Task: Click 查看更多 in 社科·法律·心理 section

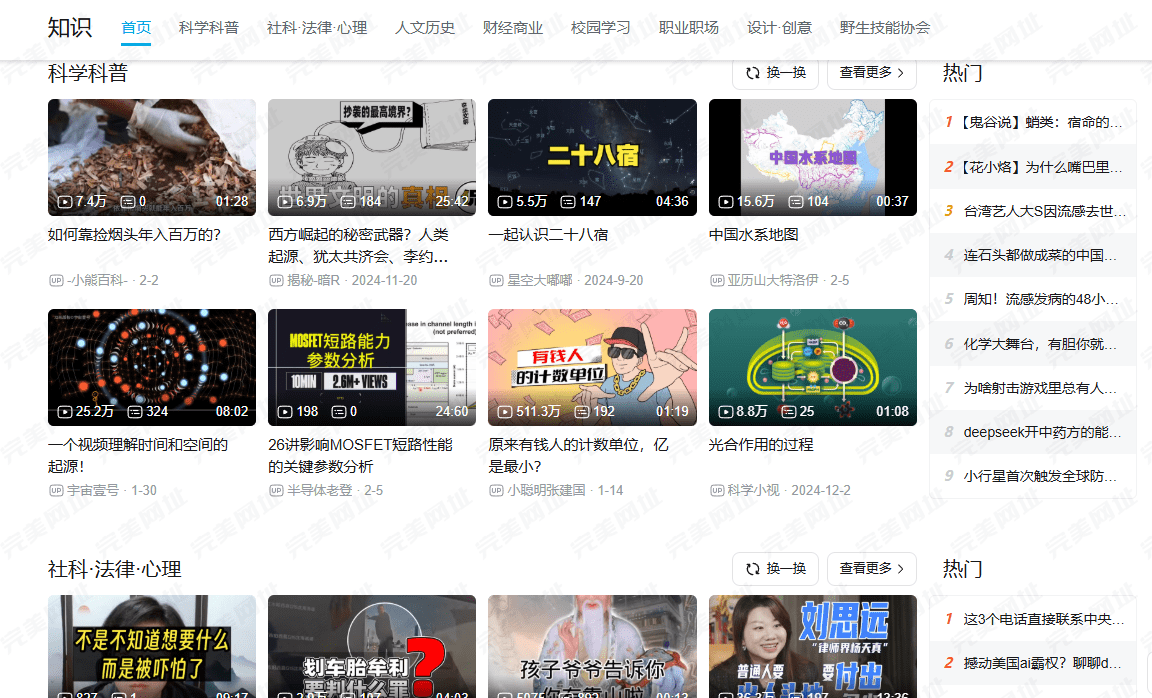Action: point(871,569)
